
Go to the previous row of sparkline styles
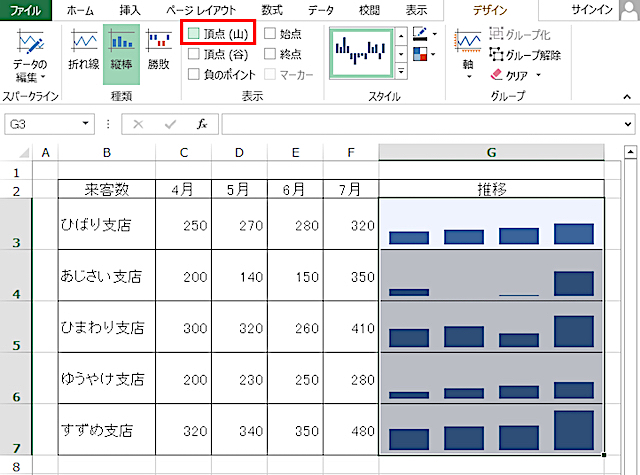(x=401, y=37)
